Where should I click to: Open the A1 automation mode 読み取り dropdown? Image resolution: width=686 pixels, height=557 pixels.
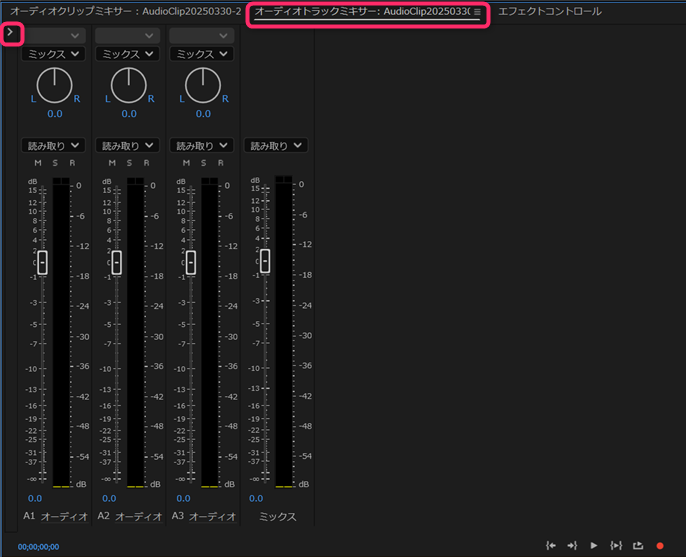pos(53,145)
